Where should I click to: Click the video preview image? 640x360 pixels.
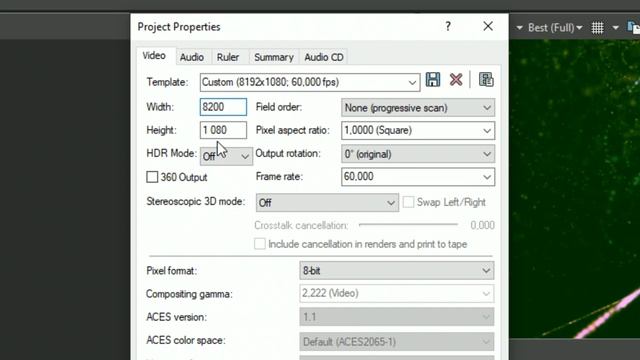574,189
